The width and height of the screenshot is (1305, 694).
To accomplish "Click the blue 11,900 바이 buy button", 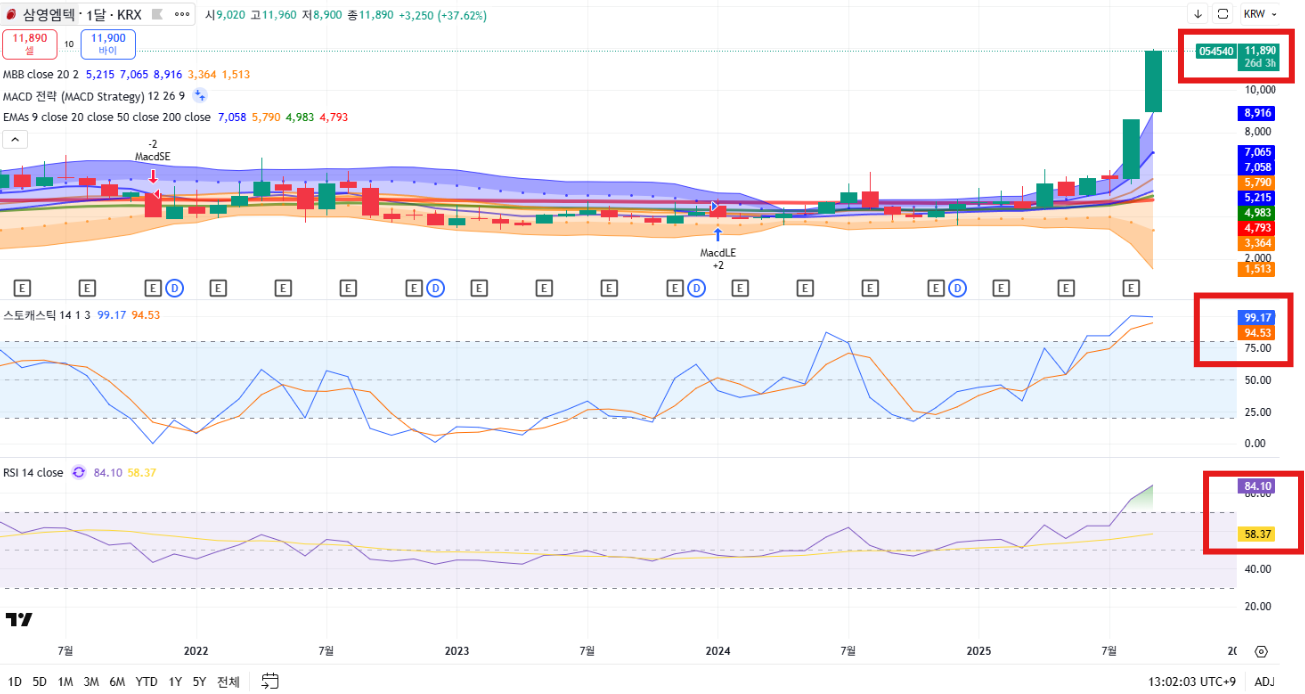I will (x=108, y=43).
